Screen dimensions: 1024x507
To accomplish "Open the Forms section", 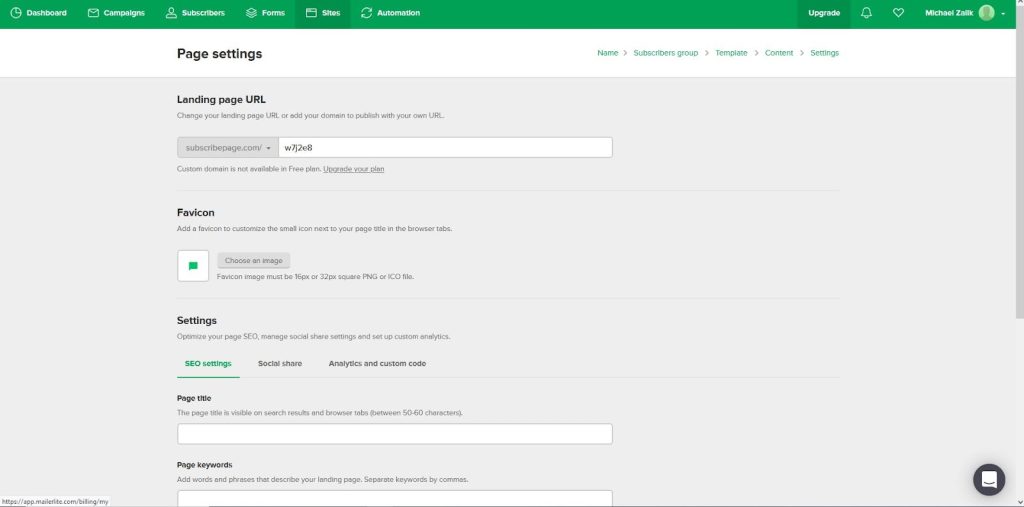I will tap(265, 13).
